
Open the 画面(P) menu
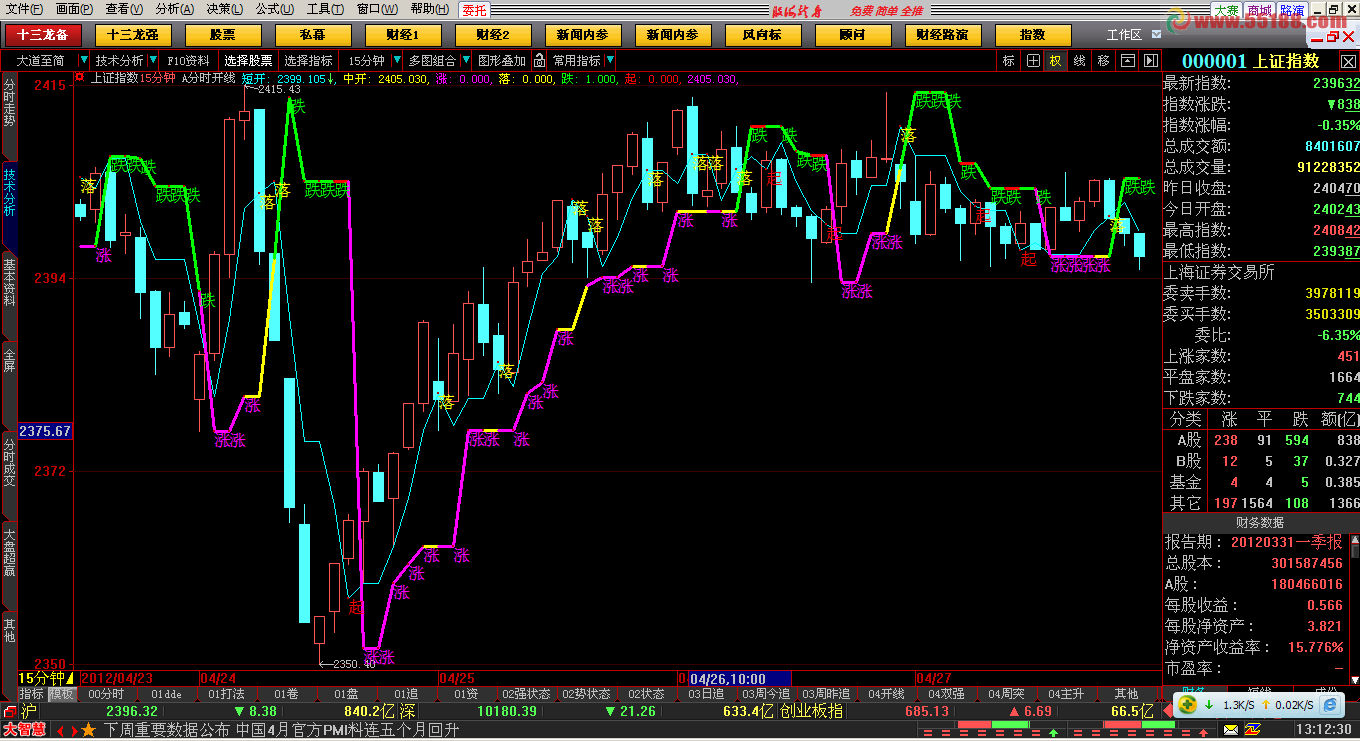click(x=74, y=9)
